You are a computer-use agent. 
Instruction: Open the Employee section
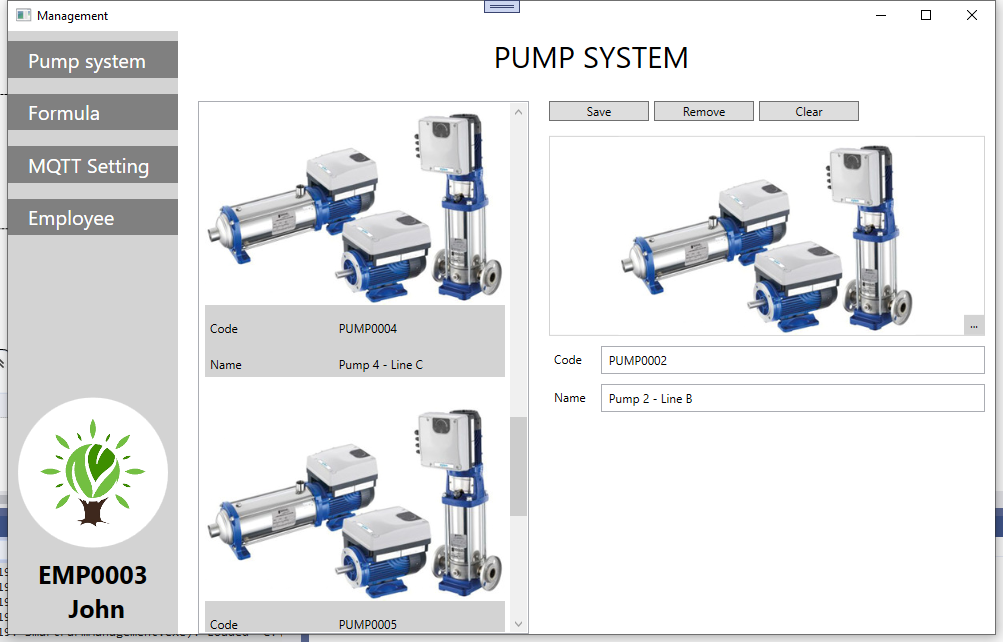pos(93,217)
